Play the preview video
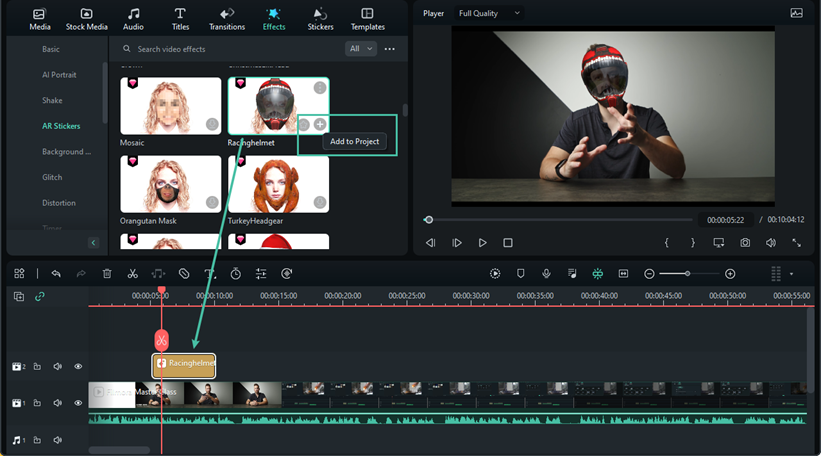 click(x=482, y=243)
